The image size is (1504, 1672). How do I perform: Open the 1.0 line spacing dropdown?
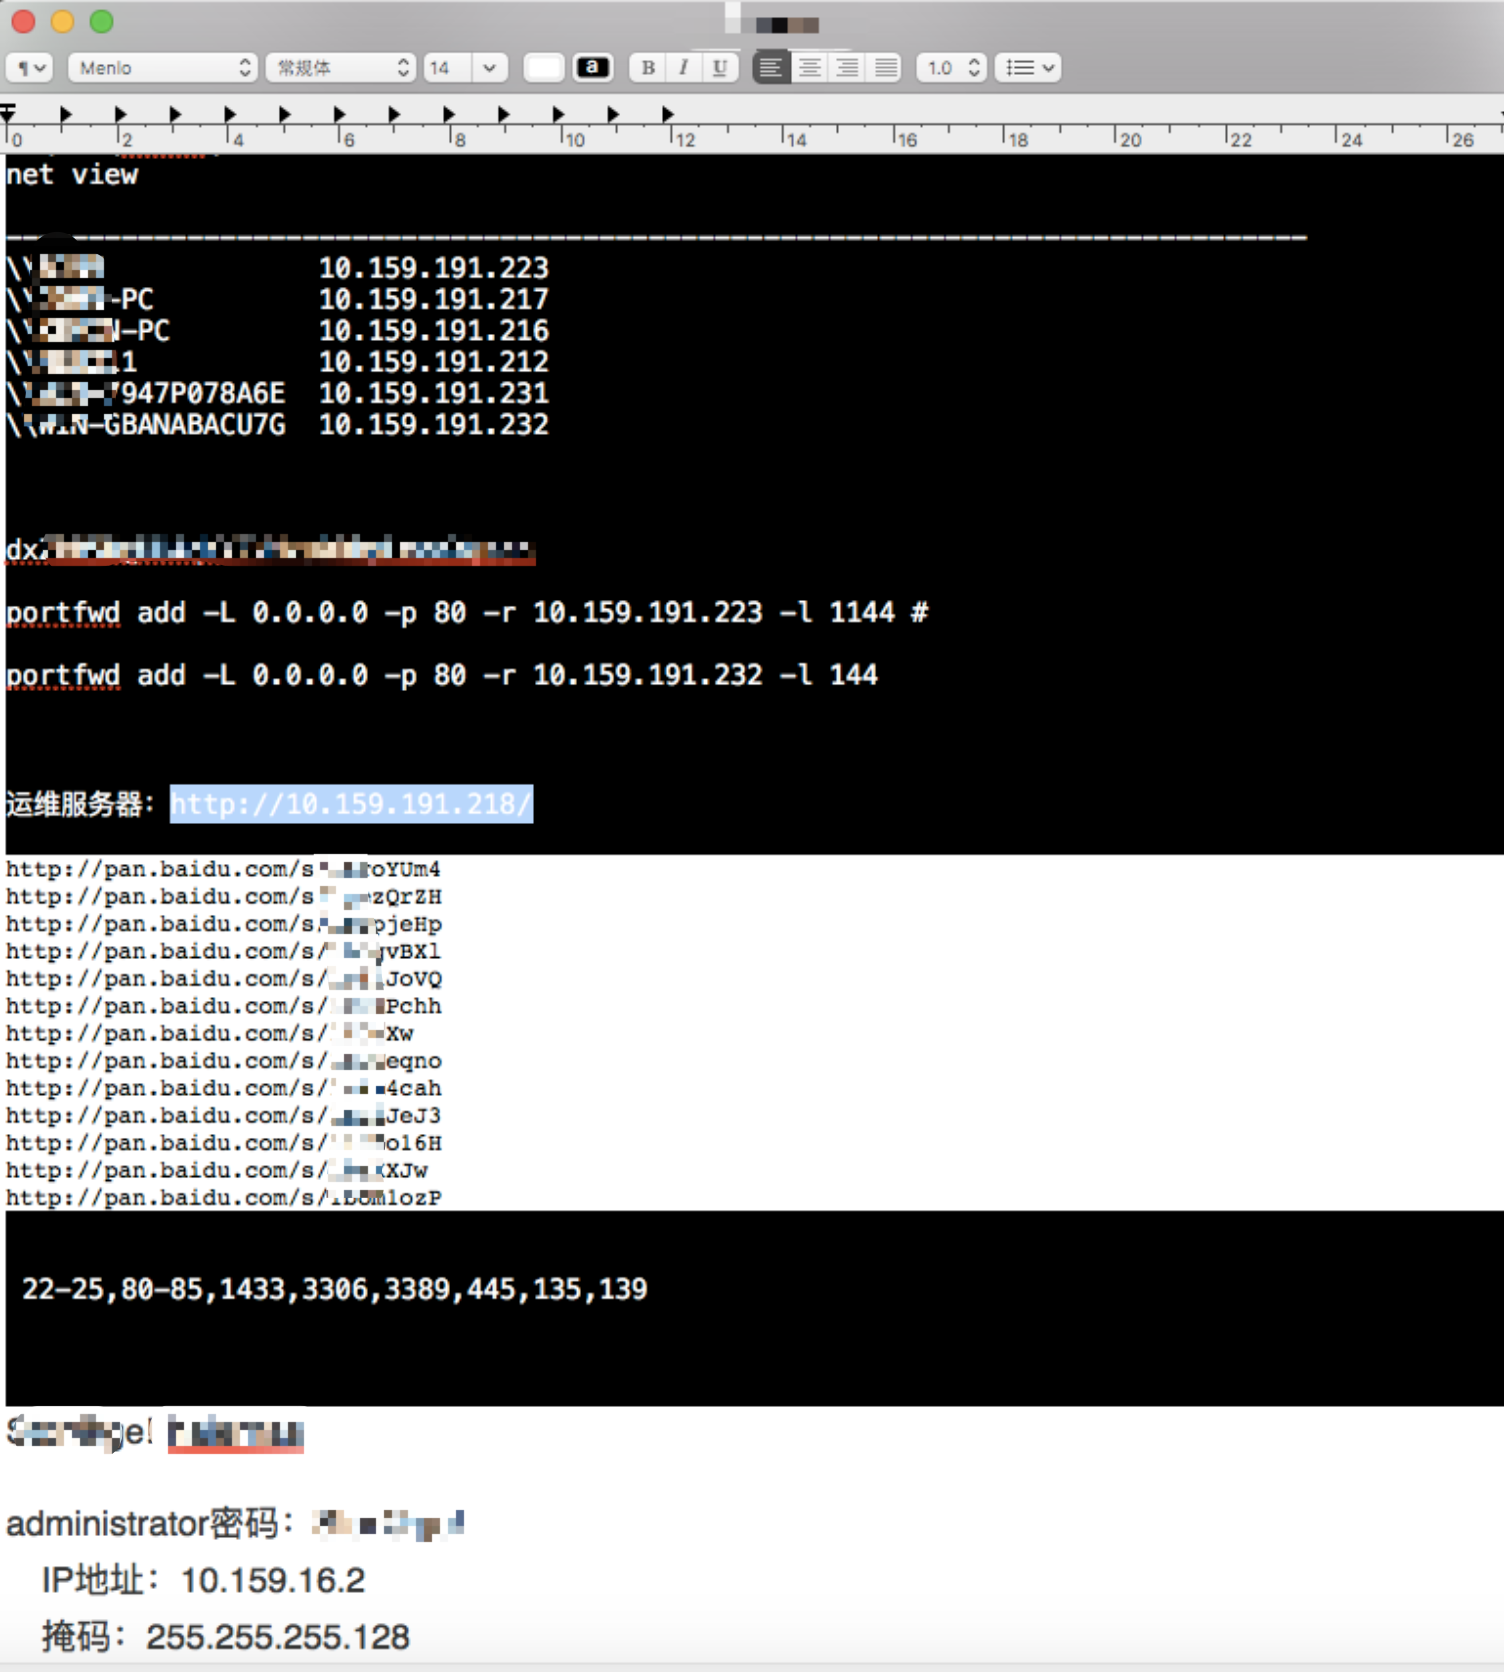click(x=952, y=68)
